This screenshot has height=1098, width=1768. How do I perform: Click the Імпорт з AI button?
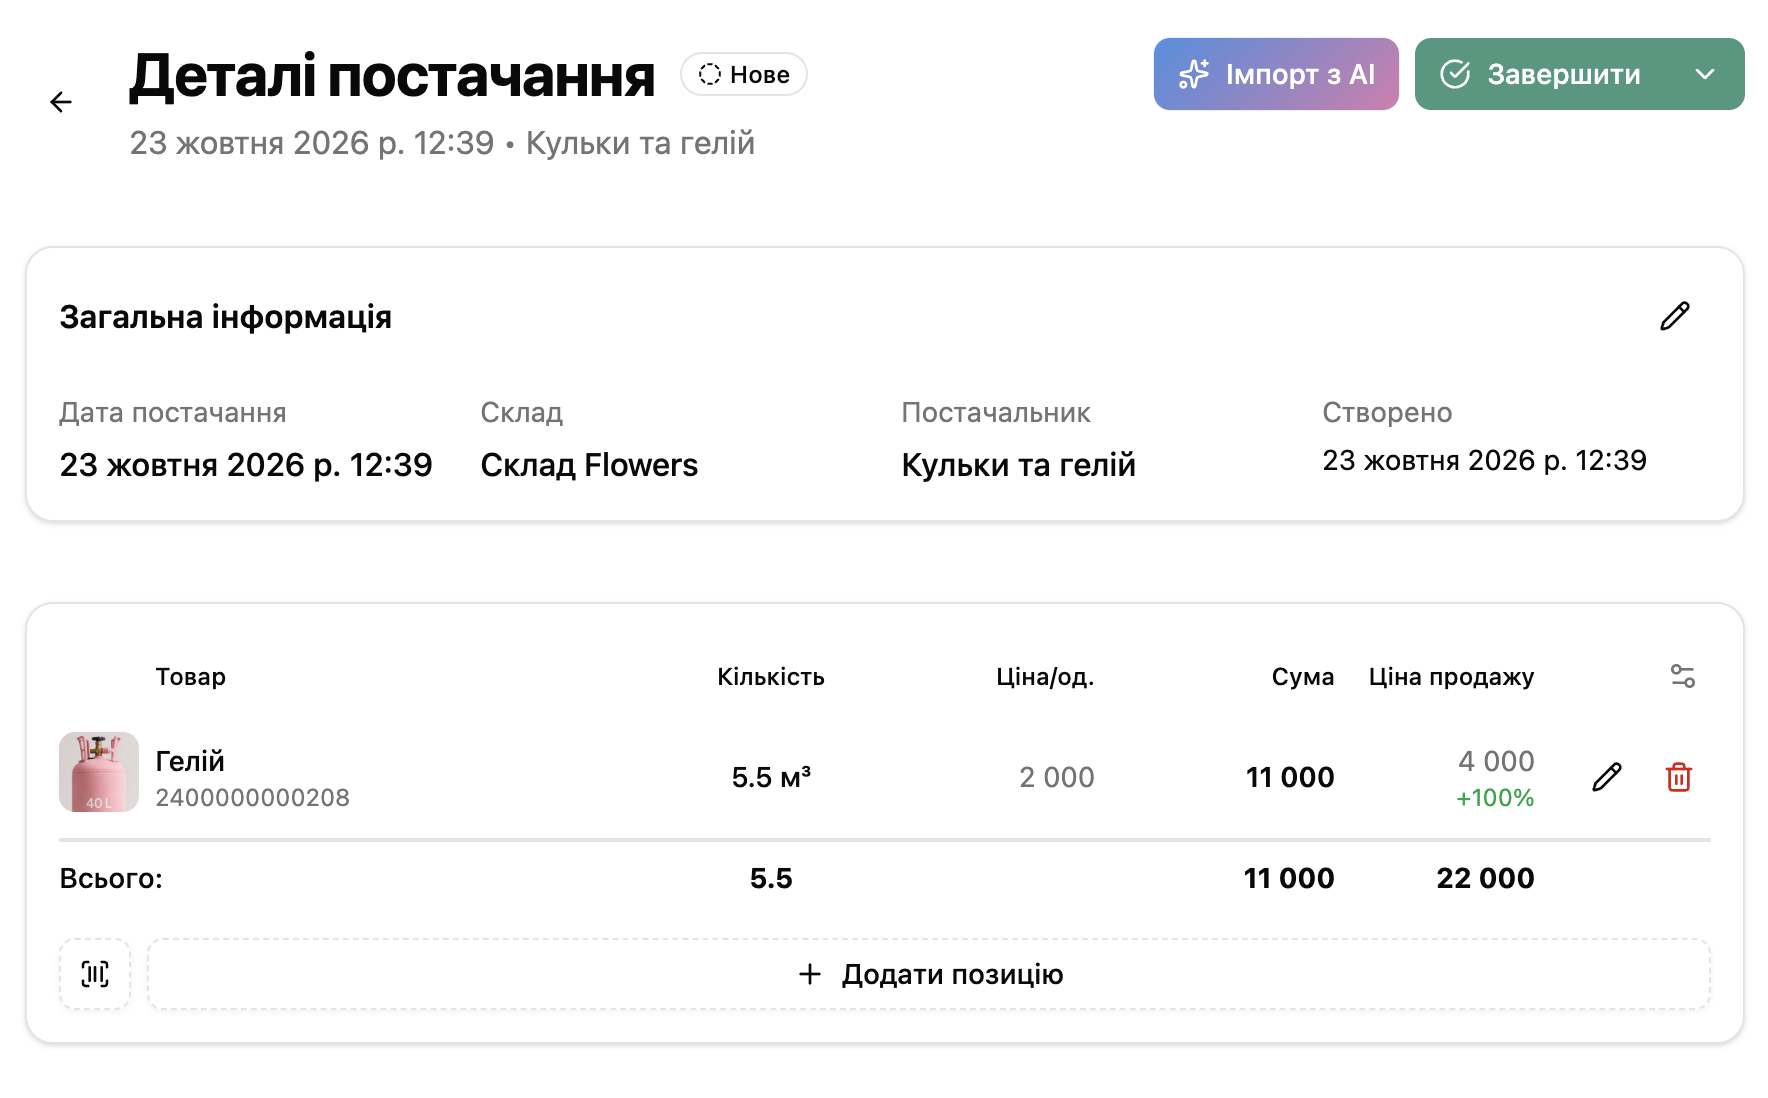tap(1276, 74)
